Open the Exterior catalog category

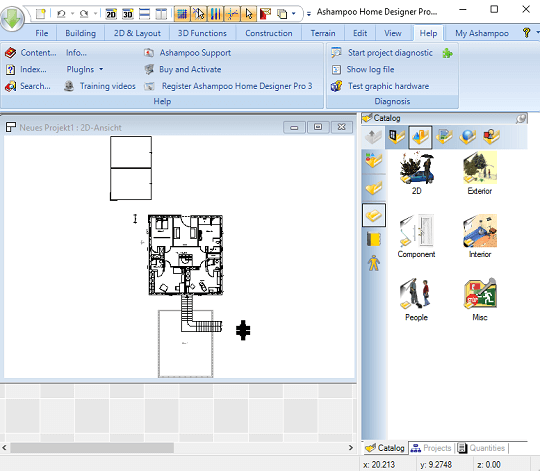tap(480, 174)
